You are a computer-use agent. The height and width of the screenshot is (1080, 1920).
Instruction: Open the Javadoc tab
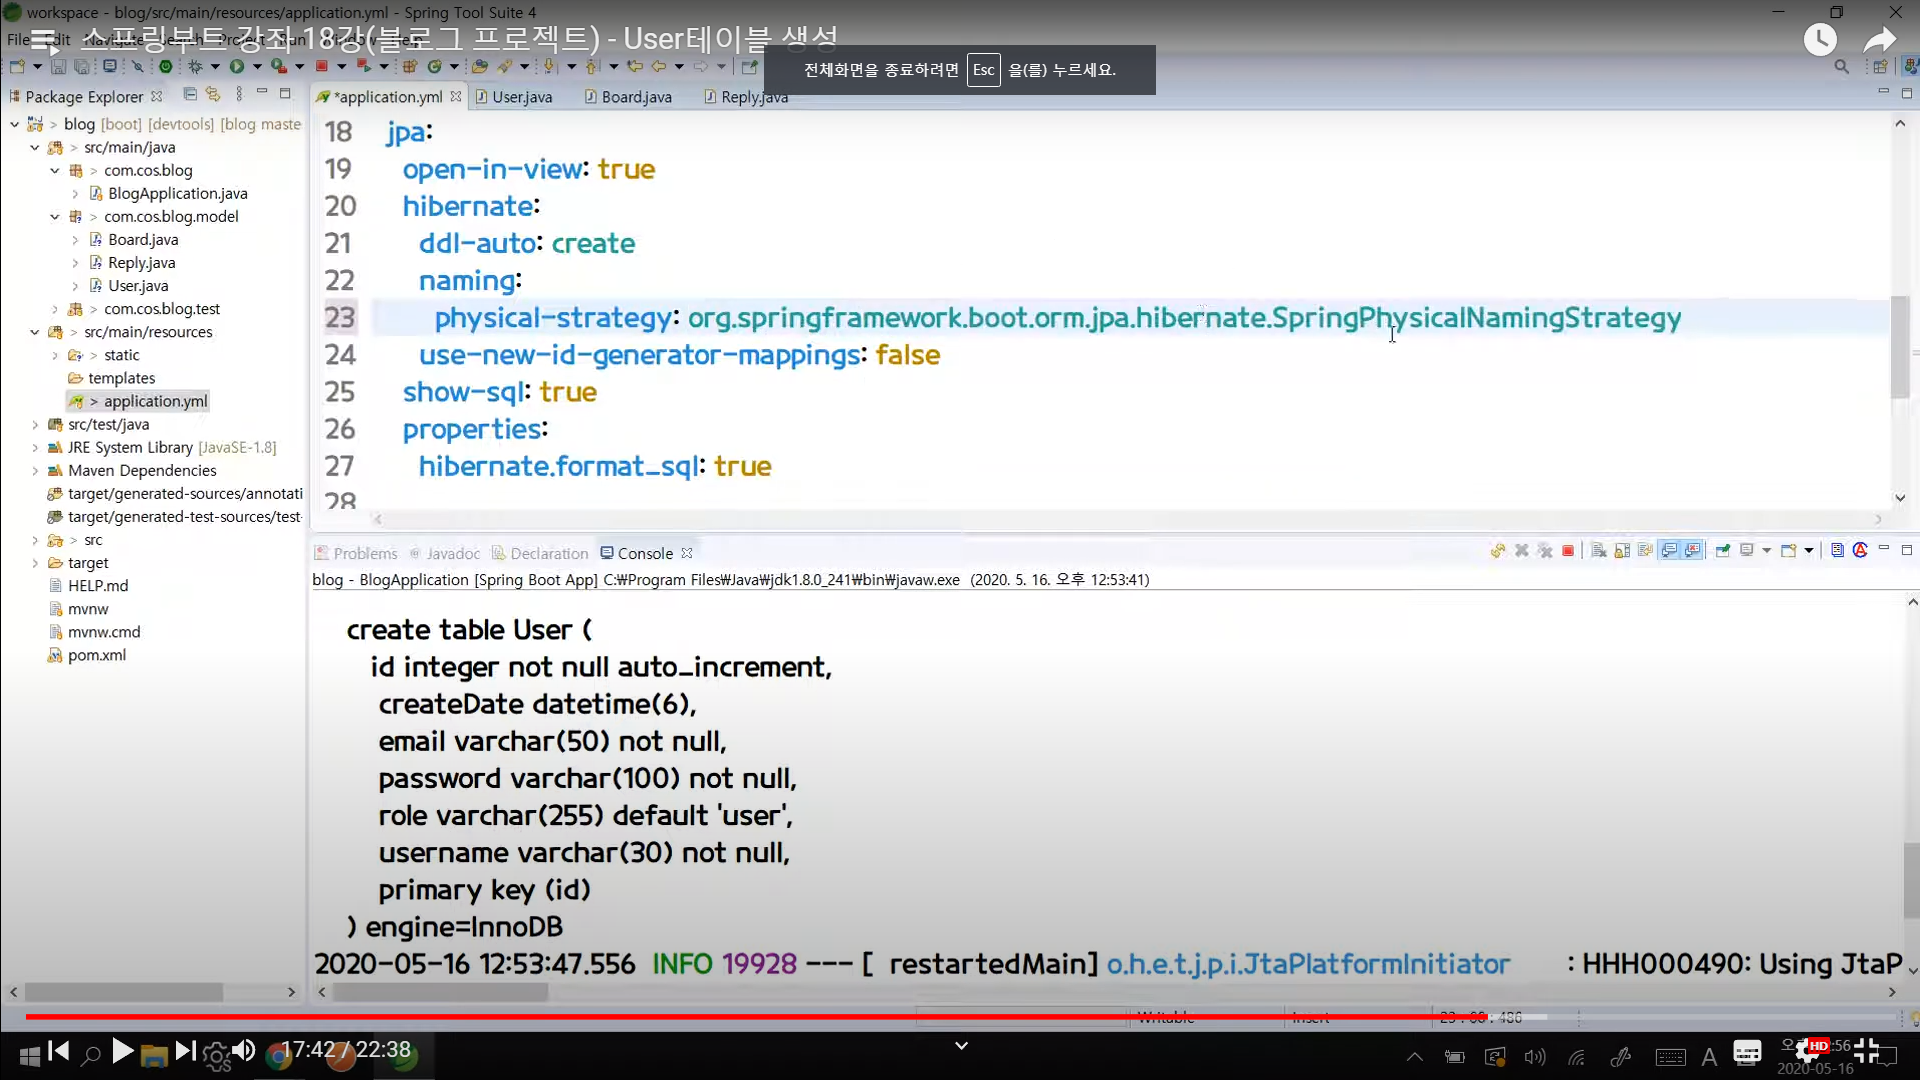click(x=444, y=553)
